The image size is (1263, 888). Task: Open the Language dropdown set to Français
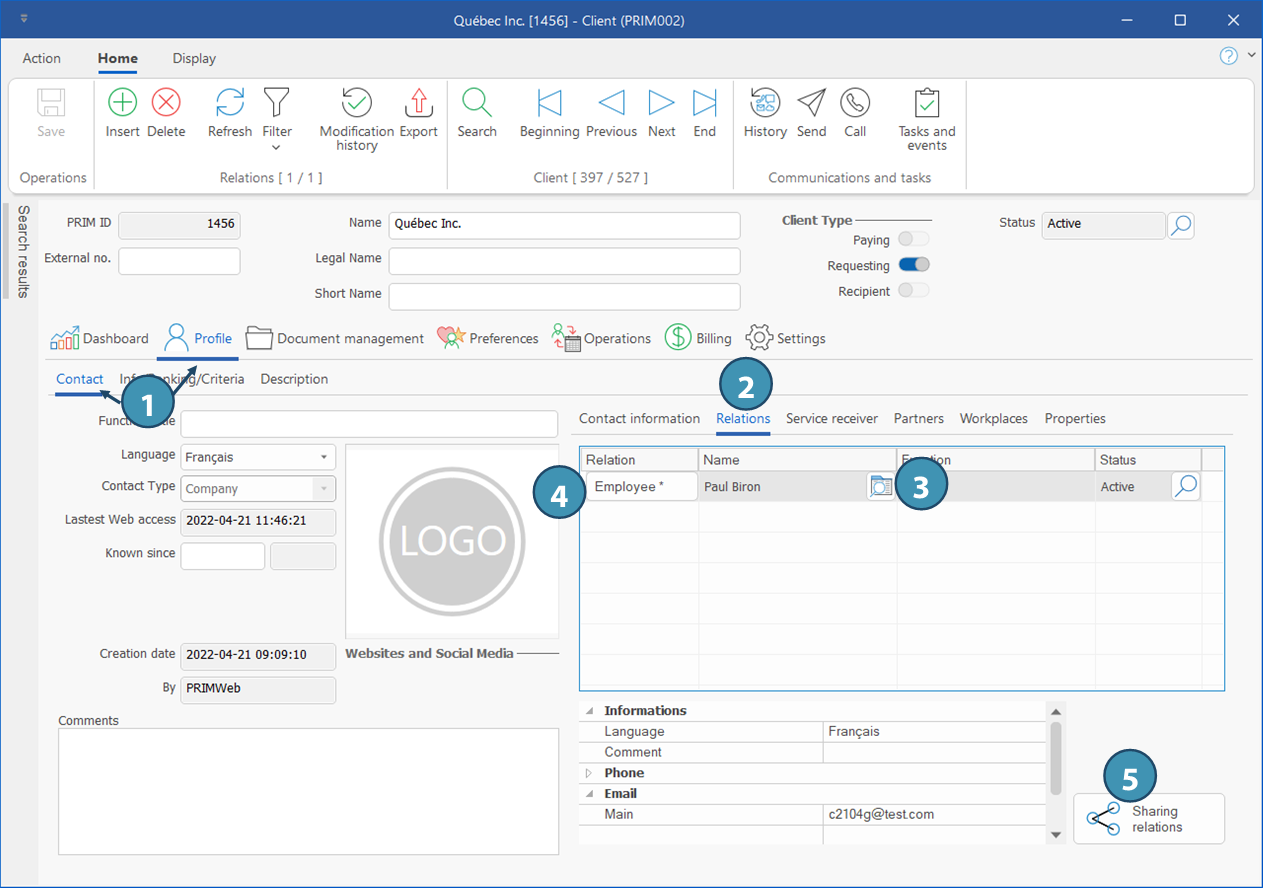click(323, 458)
